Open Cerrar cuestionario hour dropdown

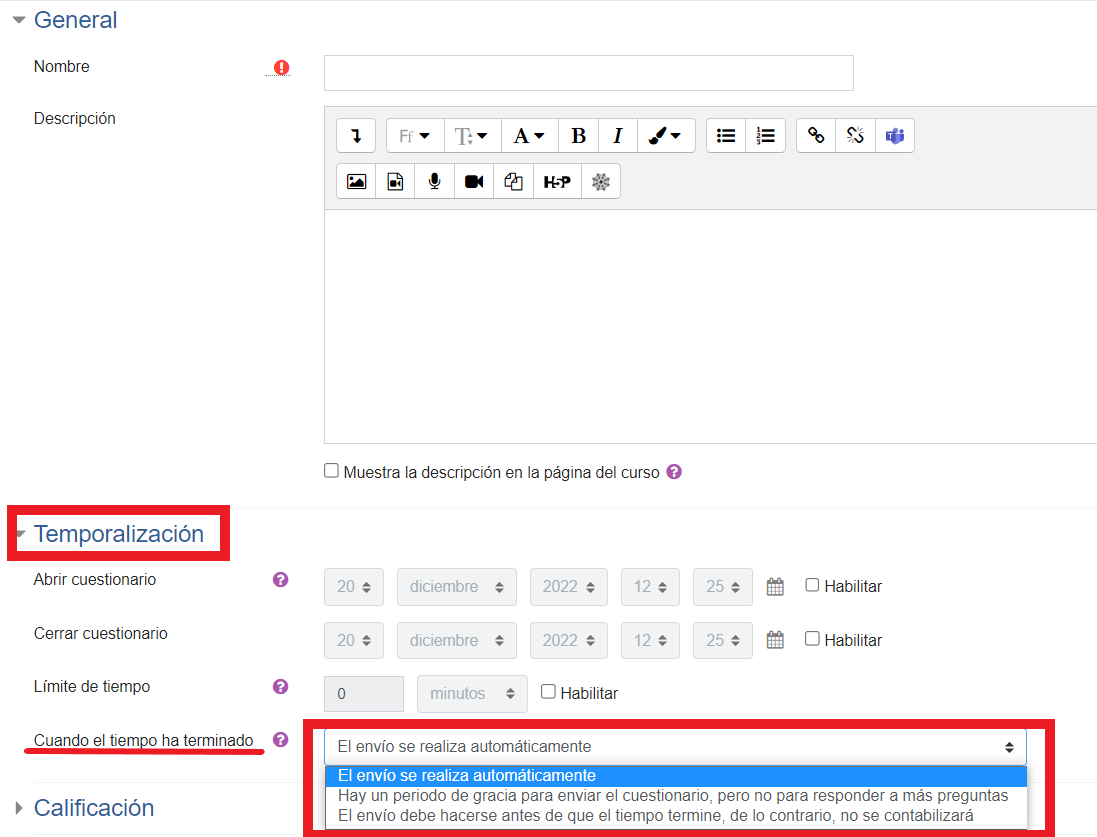(650, 640)
